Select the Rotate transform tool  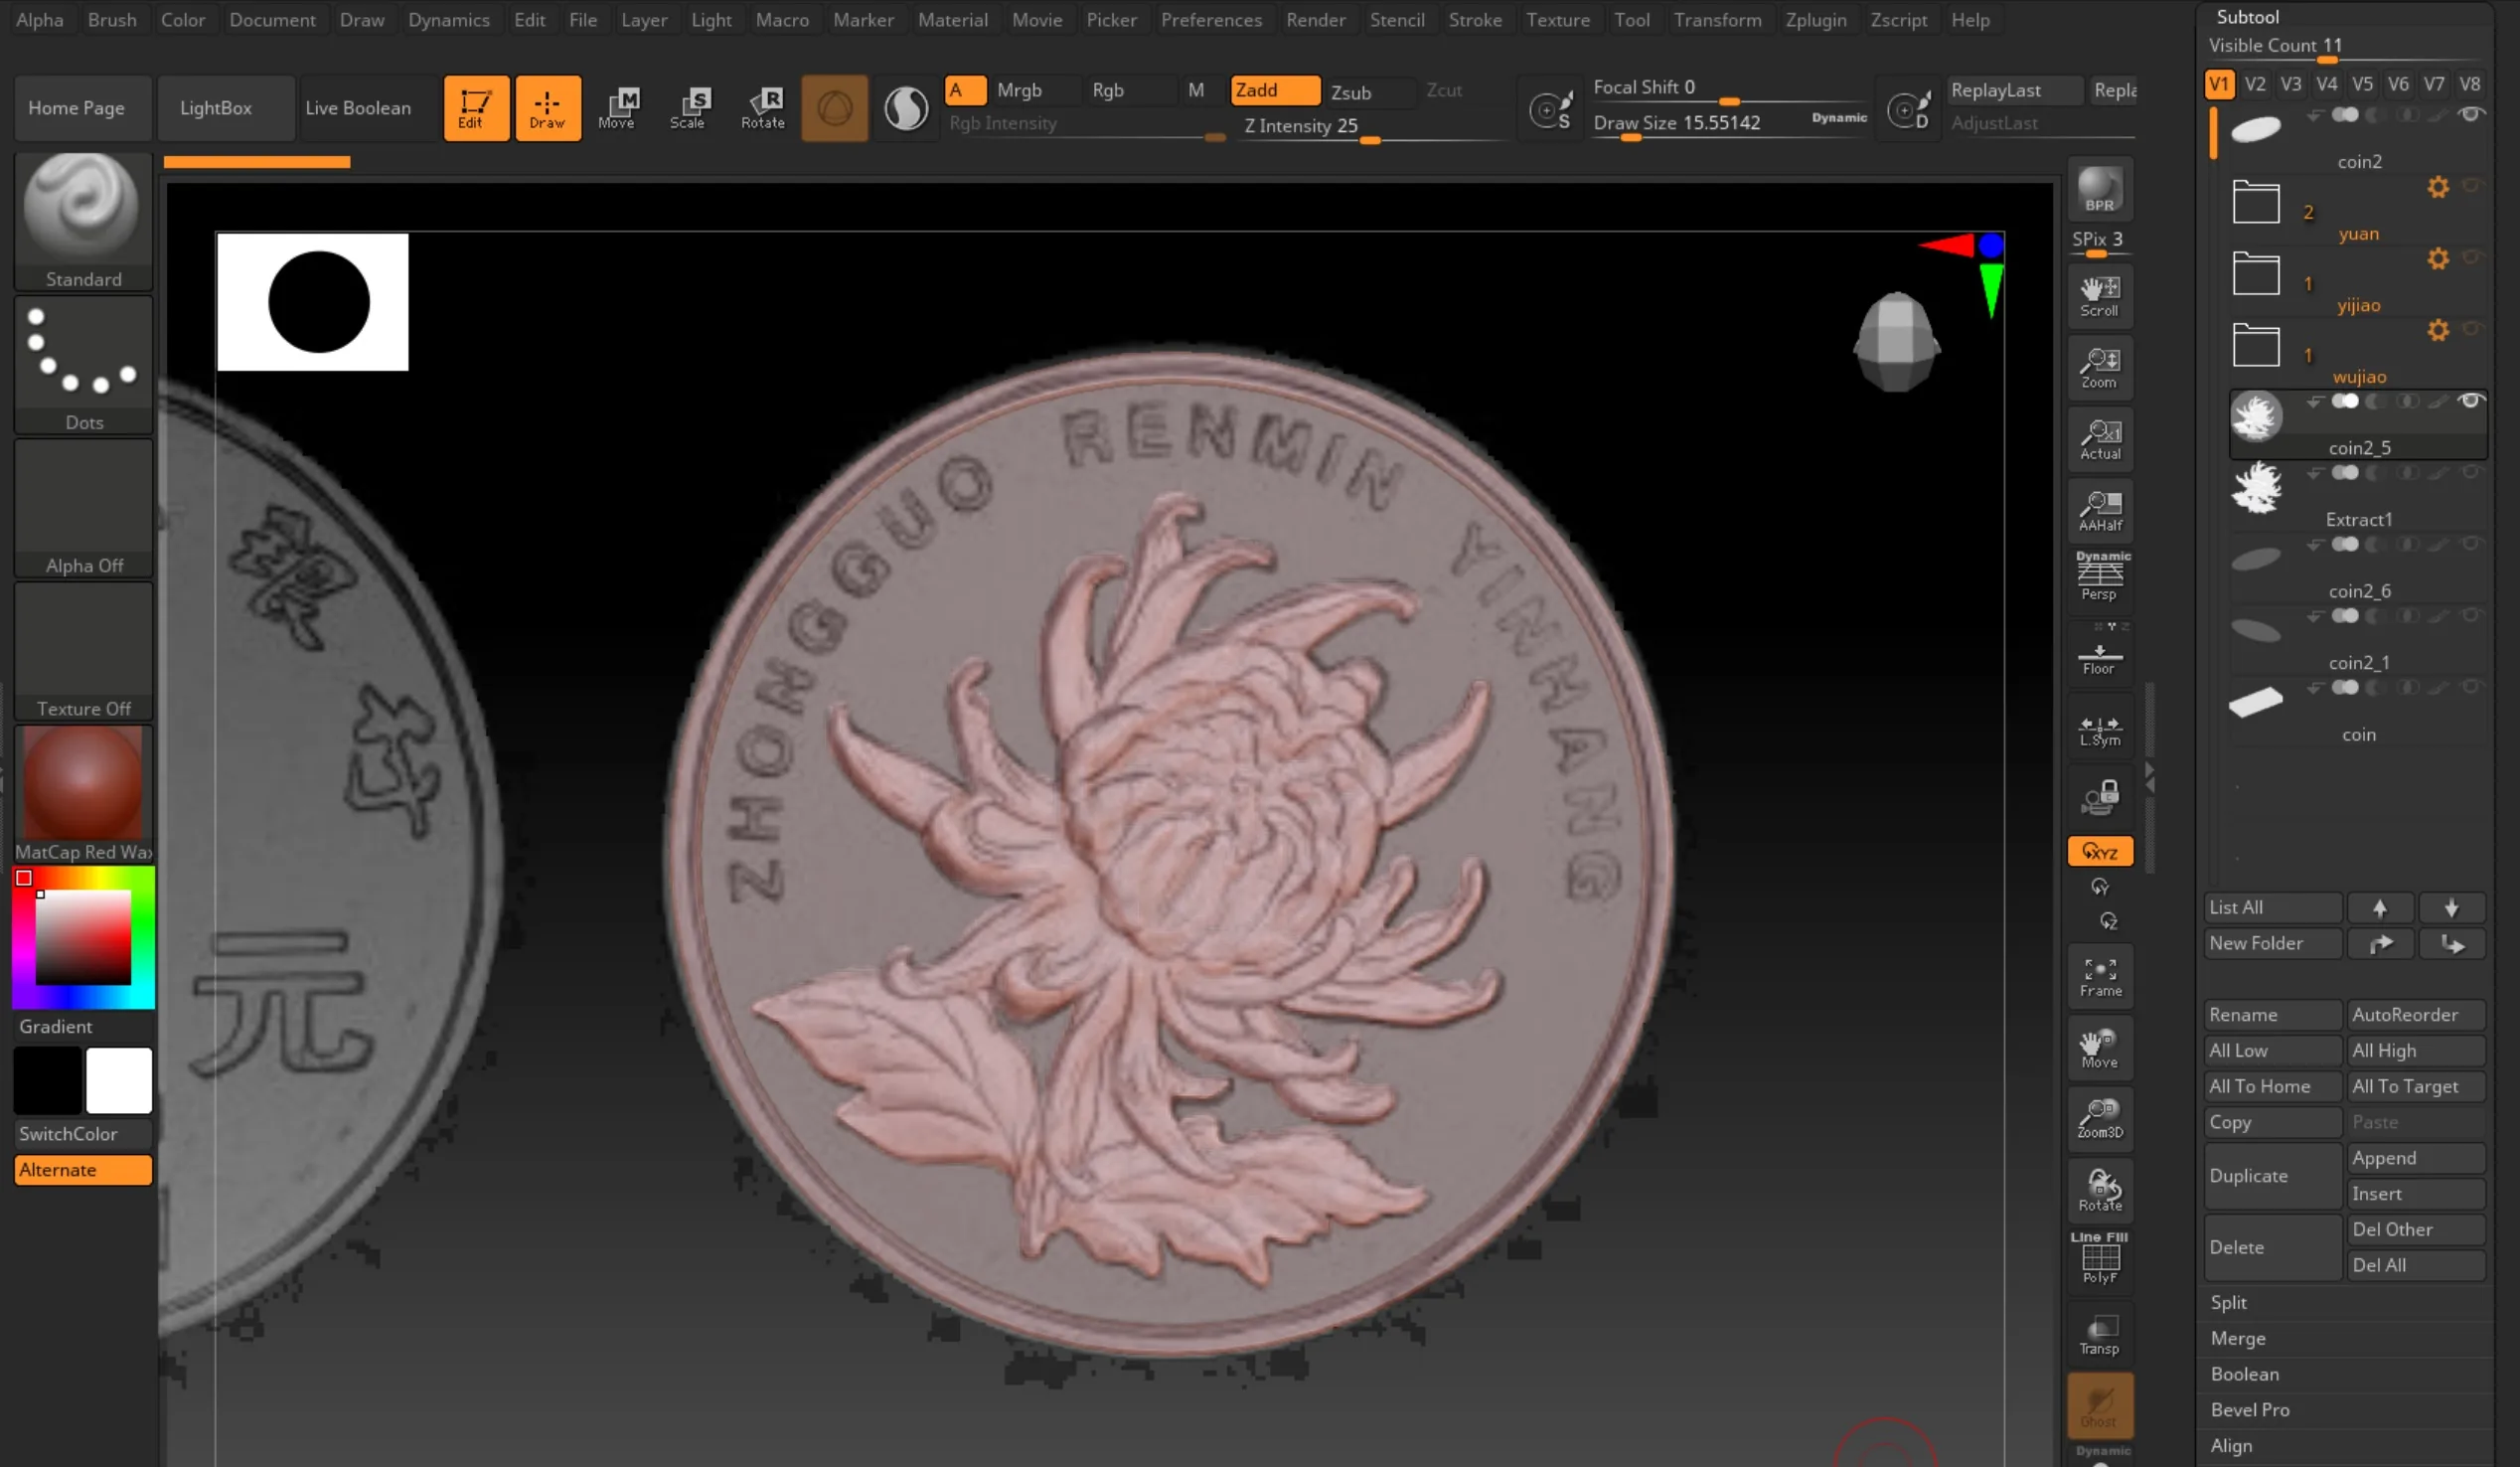tap(762, 107)
